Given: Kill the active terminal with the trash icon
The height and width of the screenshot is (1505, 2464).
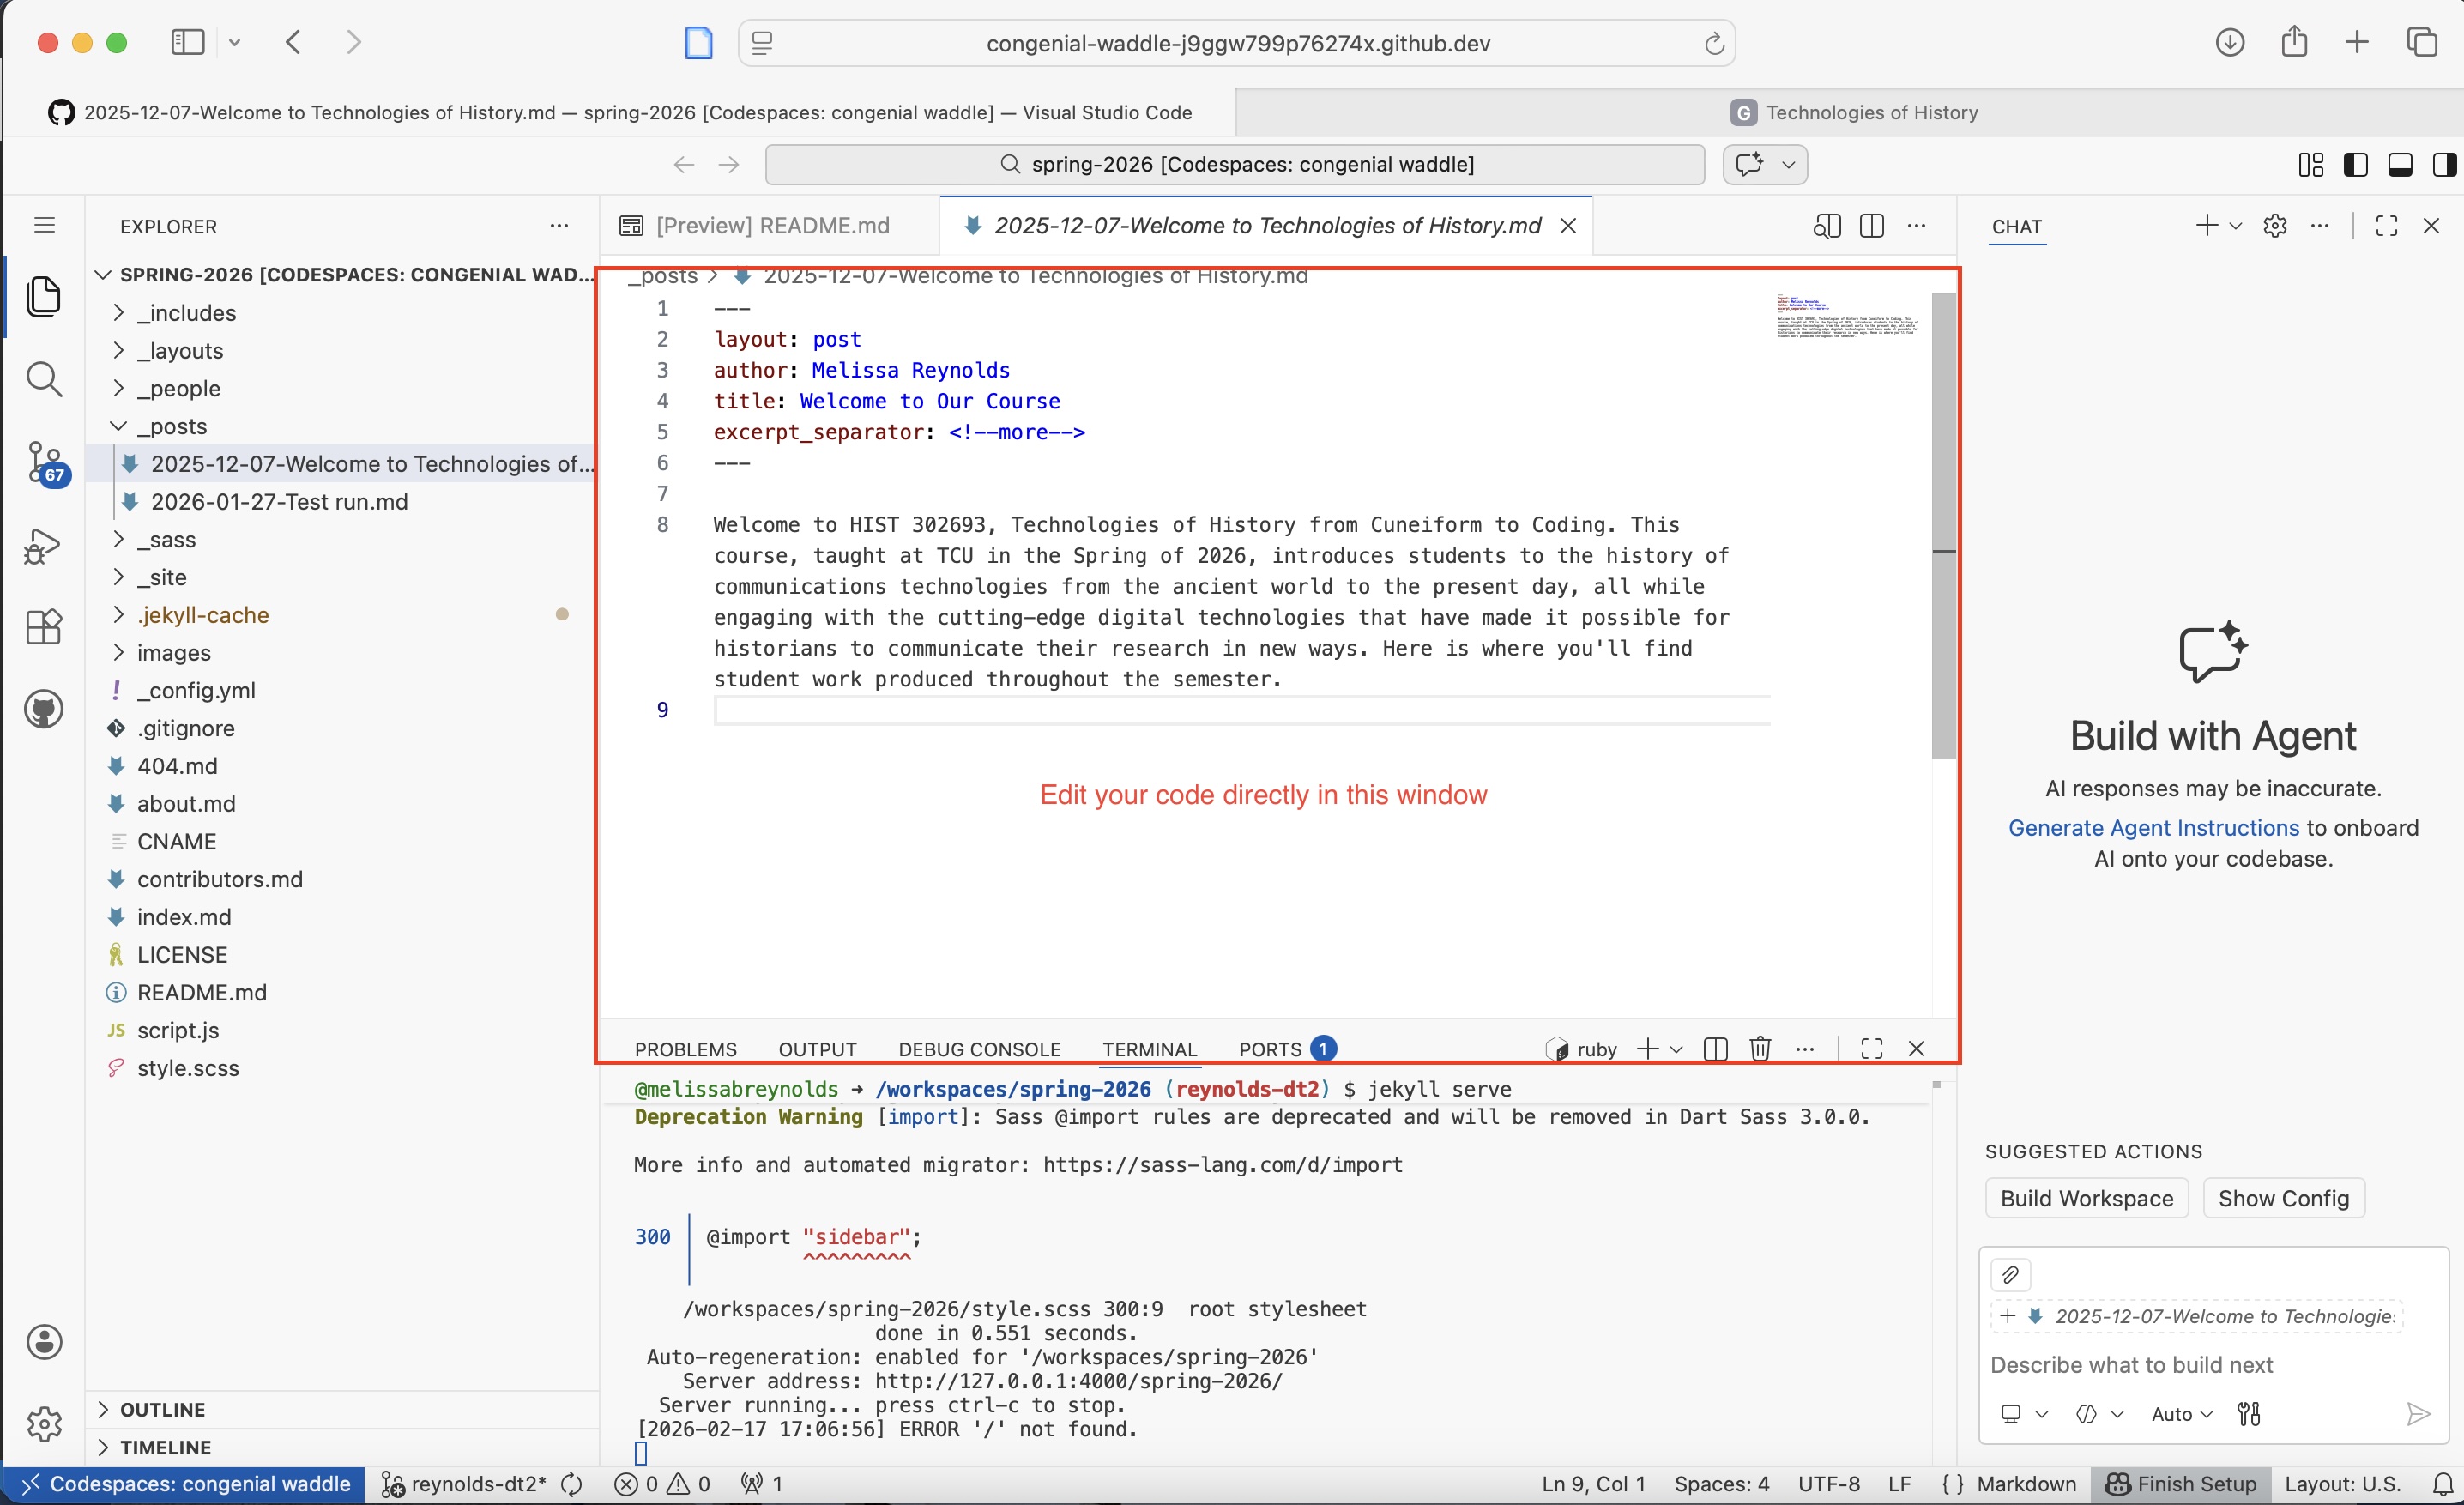Looking at the screenshot, I should 1760,1048.
